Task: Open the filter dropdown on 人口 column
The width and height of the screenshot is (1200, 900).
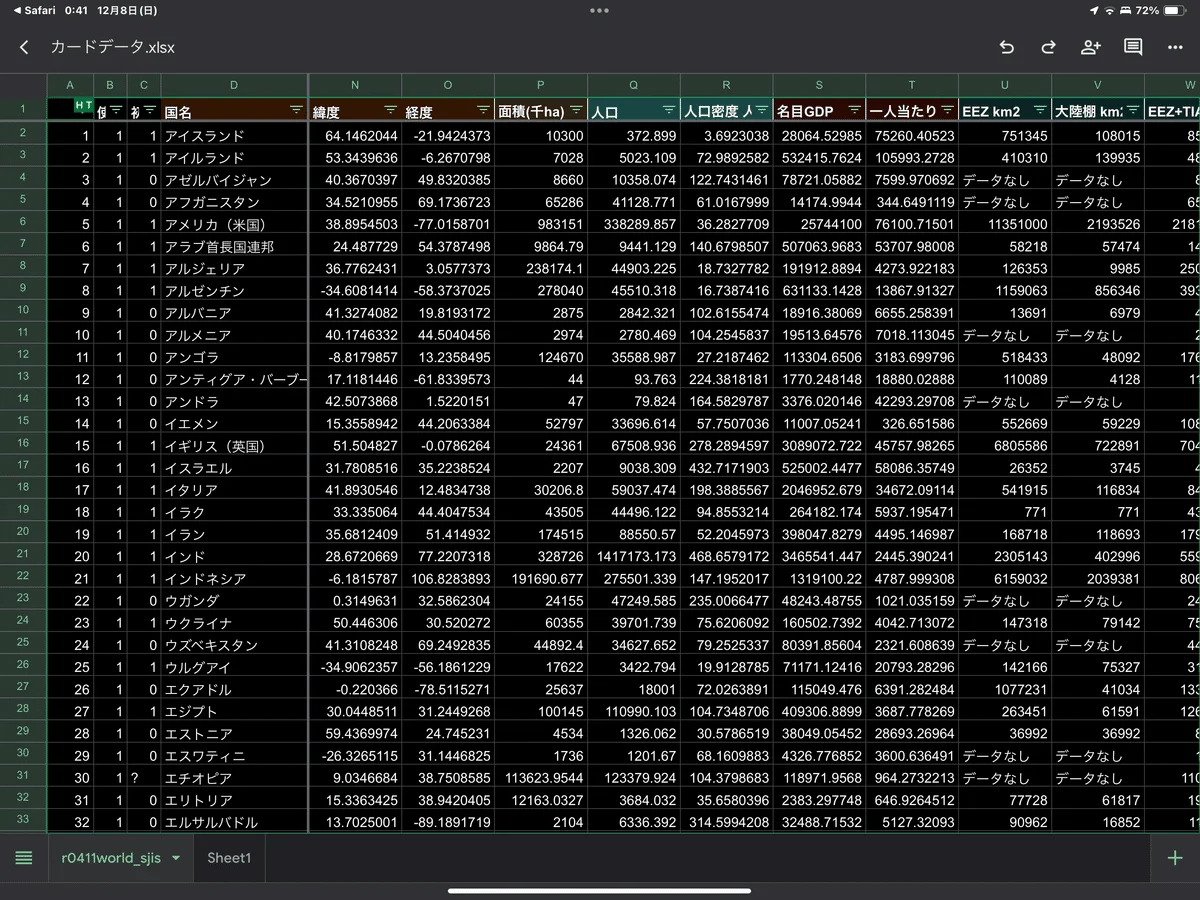Action: point(669,109)
